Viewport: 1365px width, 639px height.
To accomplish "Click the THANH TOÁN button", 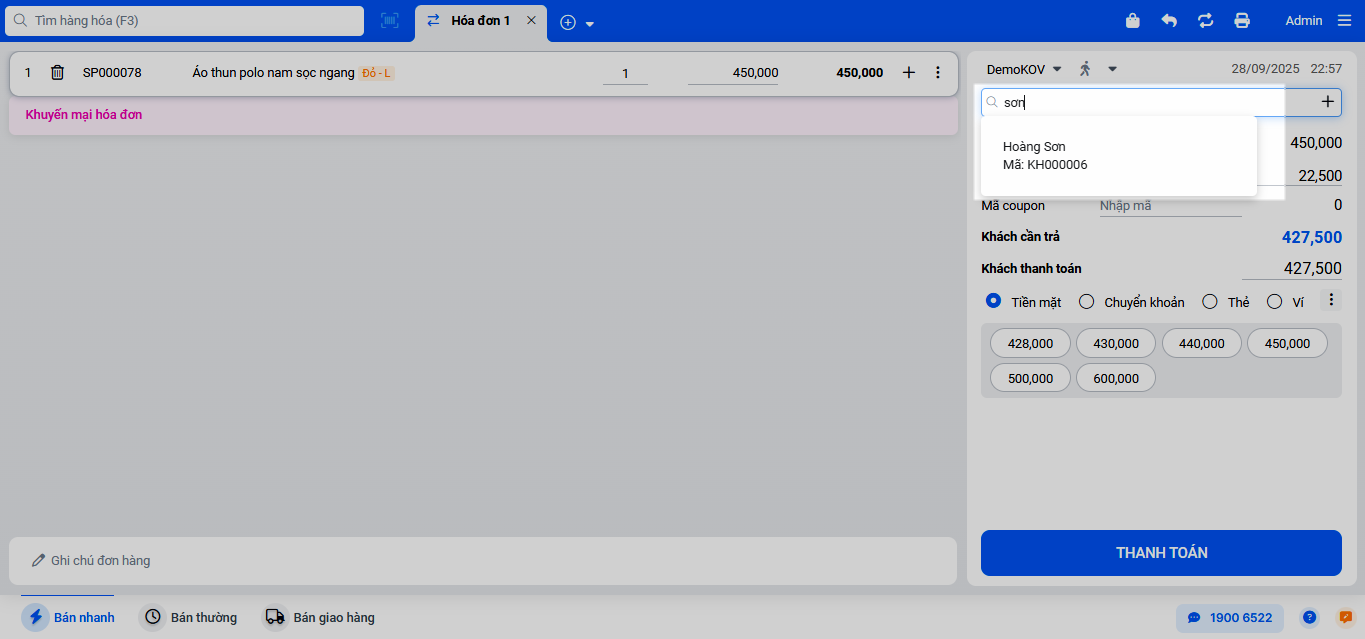I will (1161, 553).
